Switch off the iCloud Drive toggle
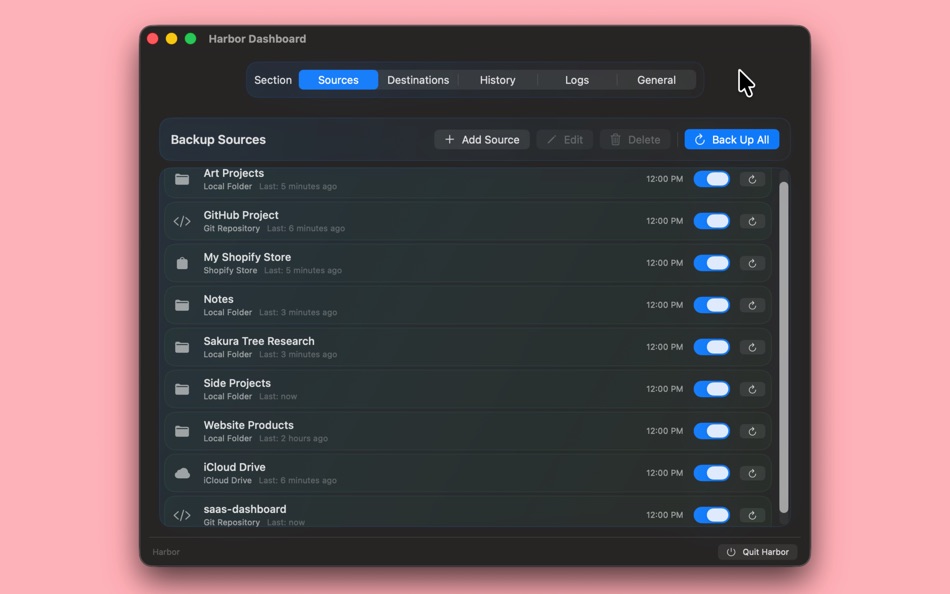The image size is (950, 594). (712, 473)
